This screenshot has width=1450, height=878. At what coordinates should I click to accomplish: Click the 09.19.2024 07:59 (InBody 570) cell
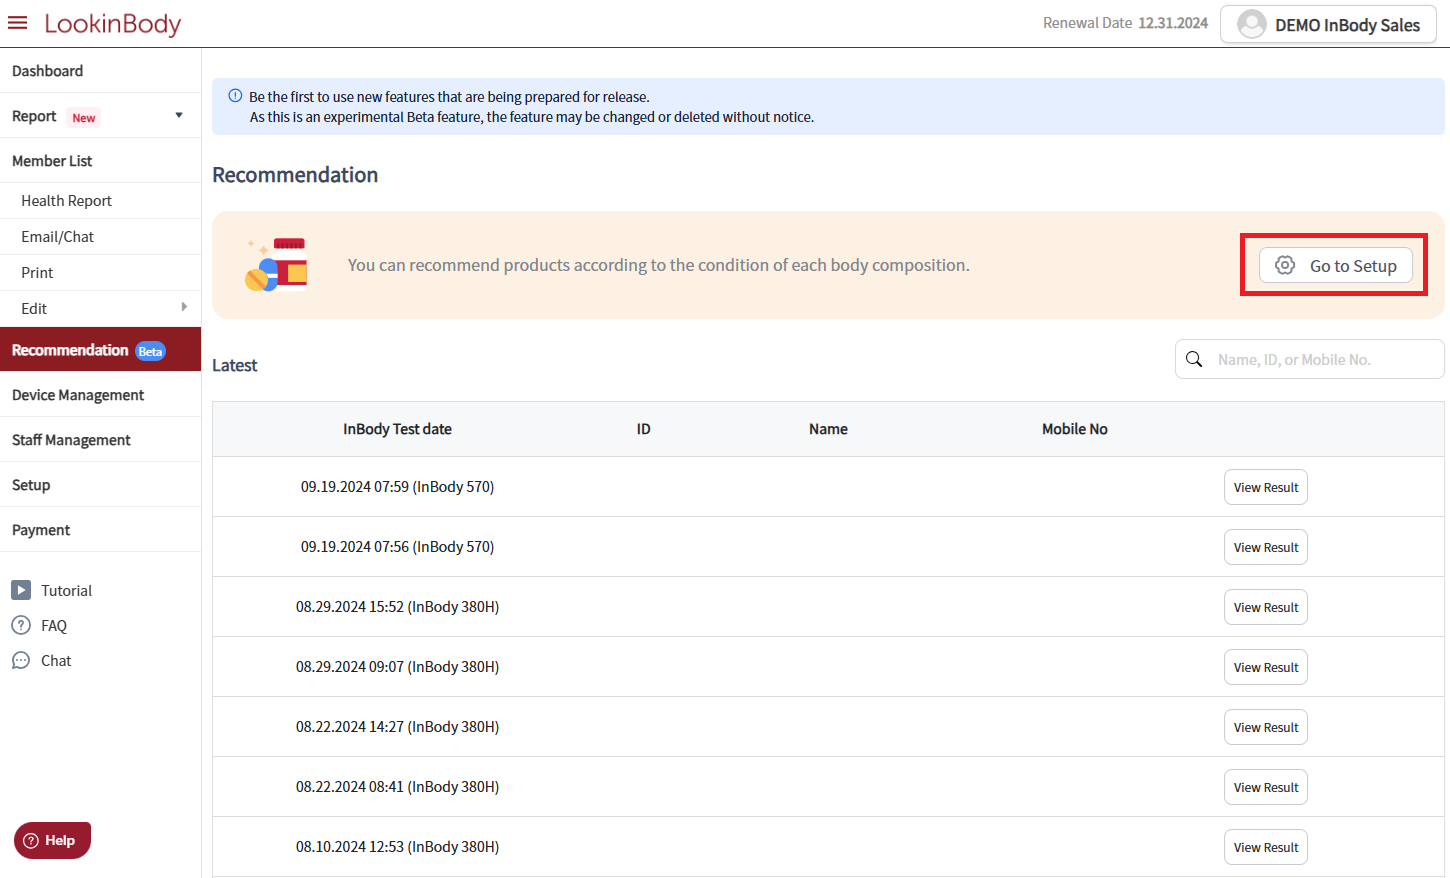pyautogui.click(x=397, y=487)
